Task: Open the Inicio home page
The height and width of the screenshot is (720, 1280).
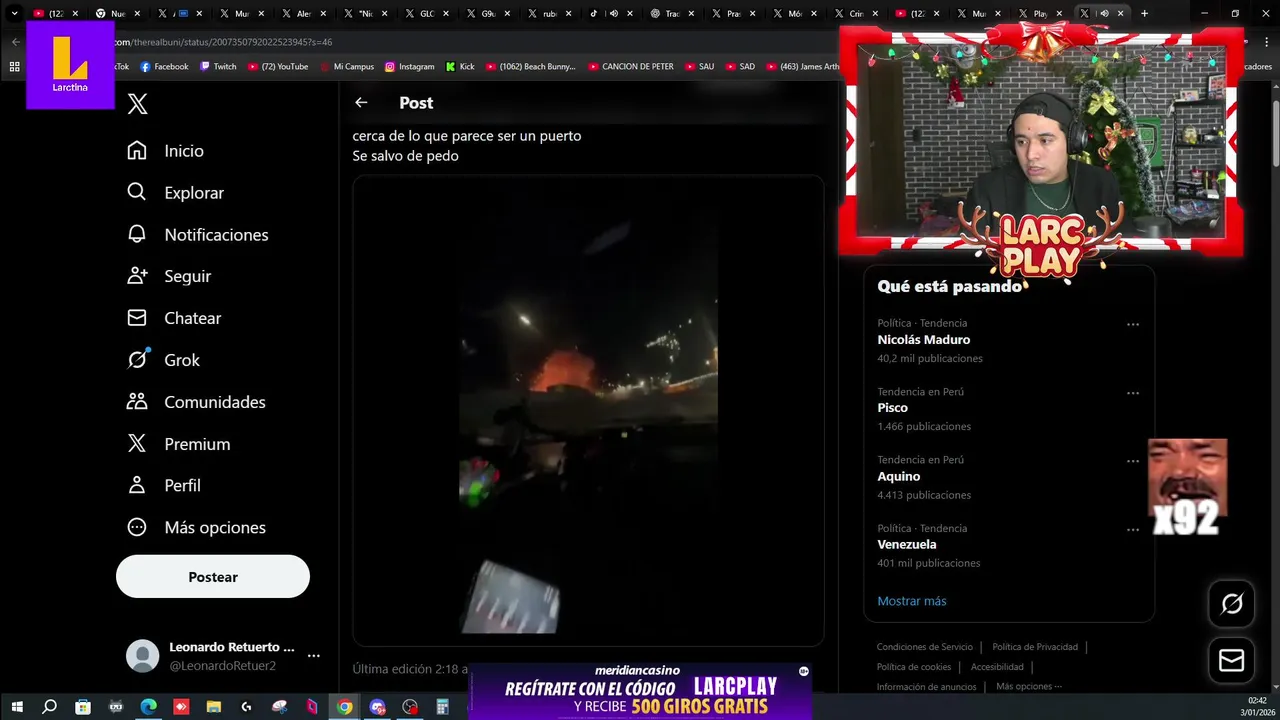Action: point(165,151)
